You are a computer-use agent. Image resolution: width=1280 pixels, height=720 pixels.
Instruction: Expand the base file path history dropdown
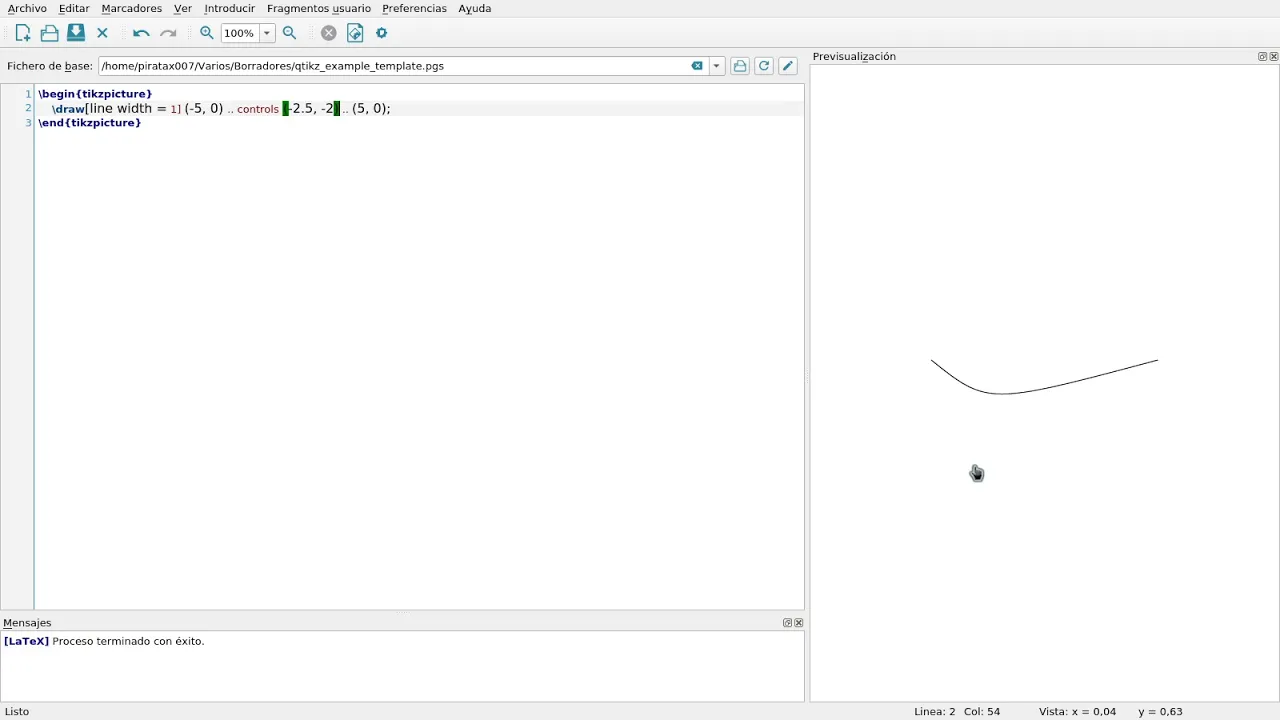[x=716, y=66]
